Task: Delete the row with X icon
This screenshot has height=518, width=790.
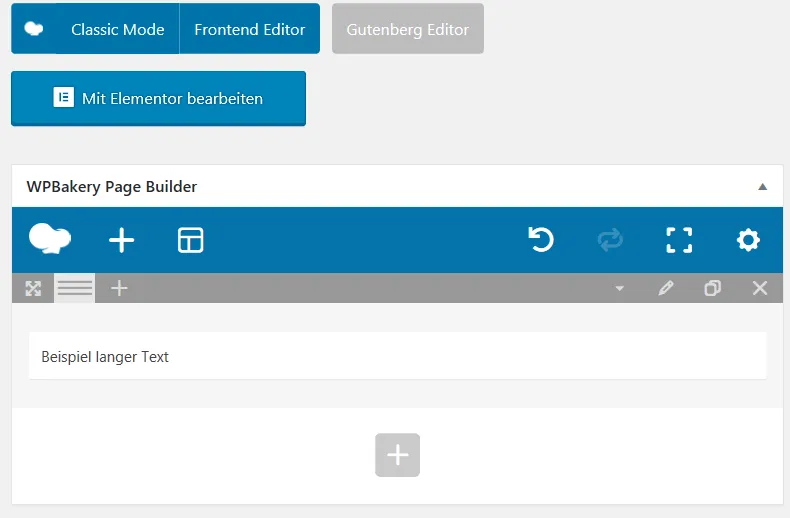Action: click(760, 288)
